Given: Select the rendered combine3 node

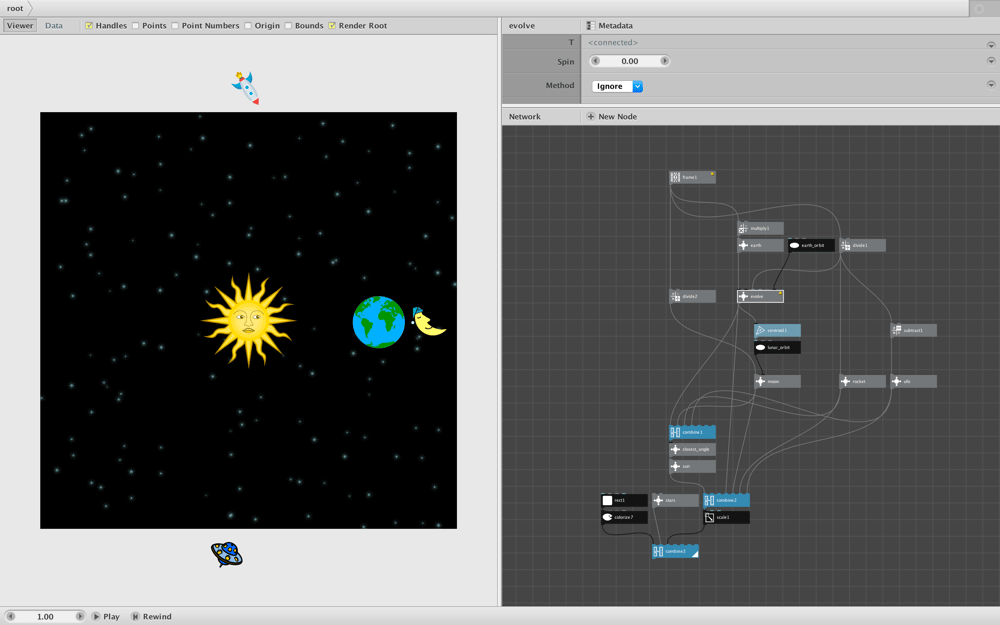Looking at the screenshot, I should (x=675, y=552).
